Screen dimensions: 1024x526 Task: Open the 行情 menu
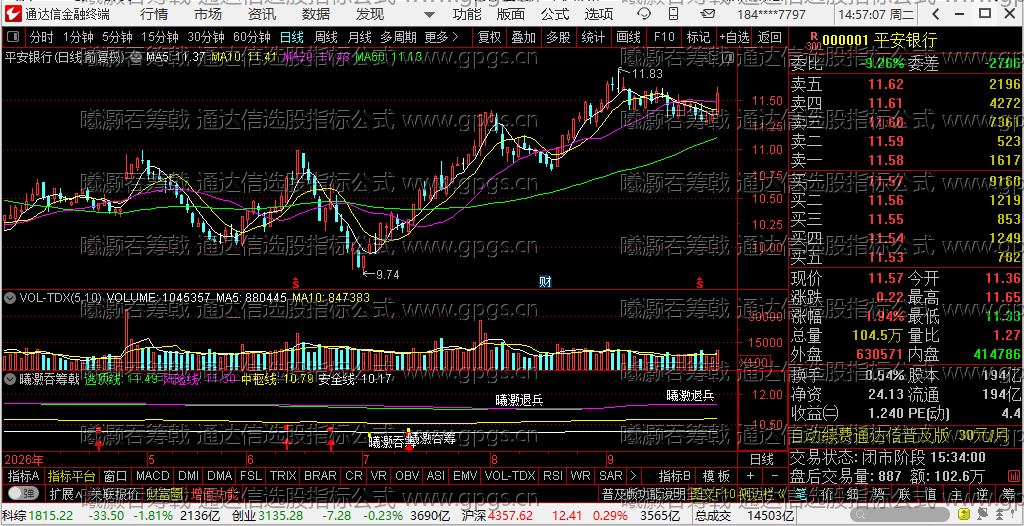tap(153, 14)
